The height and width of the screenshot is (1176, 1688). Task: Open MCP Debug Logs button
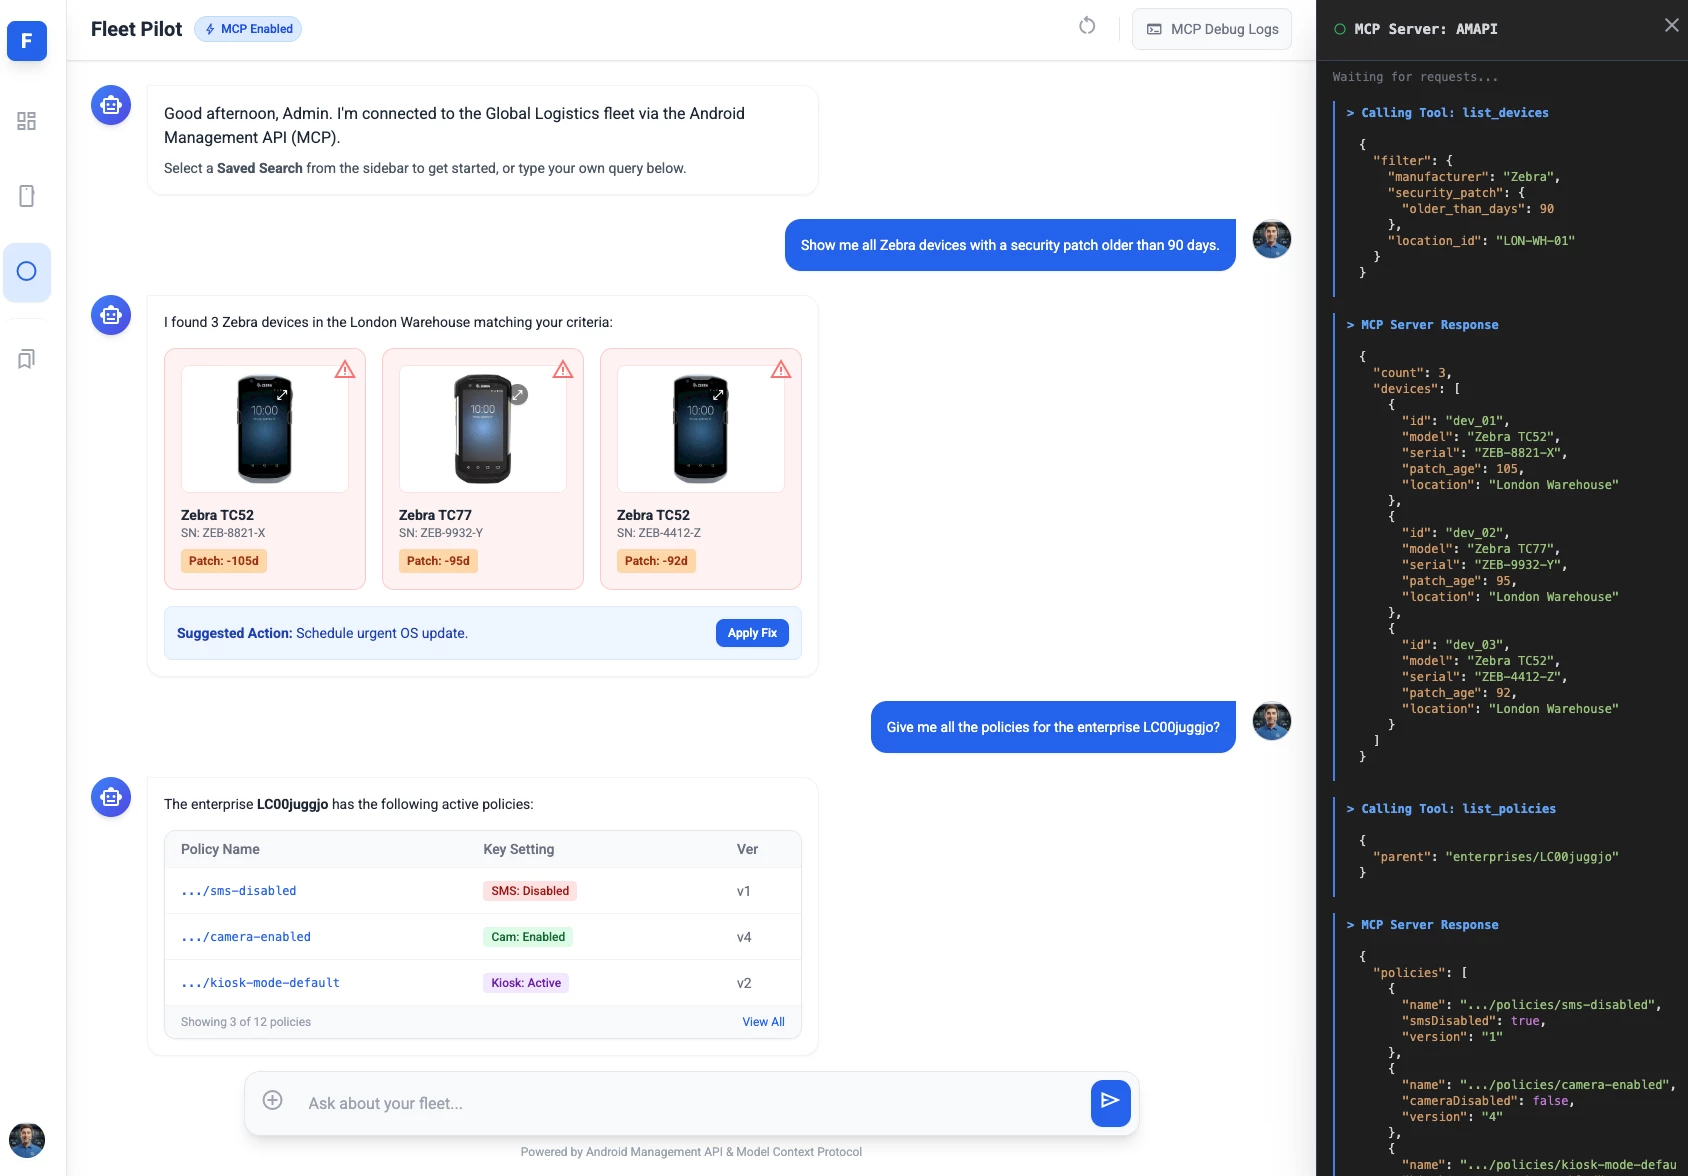[1212, 29]
